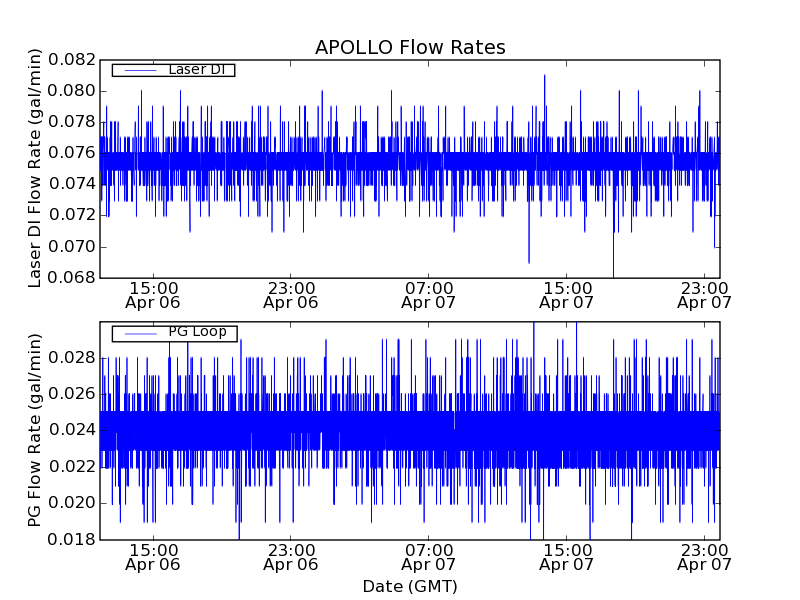Select the 0.076 tick label on Laser DI axis
This screenshot has height=600, width=800.
[x=72, y=153]
